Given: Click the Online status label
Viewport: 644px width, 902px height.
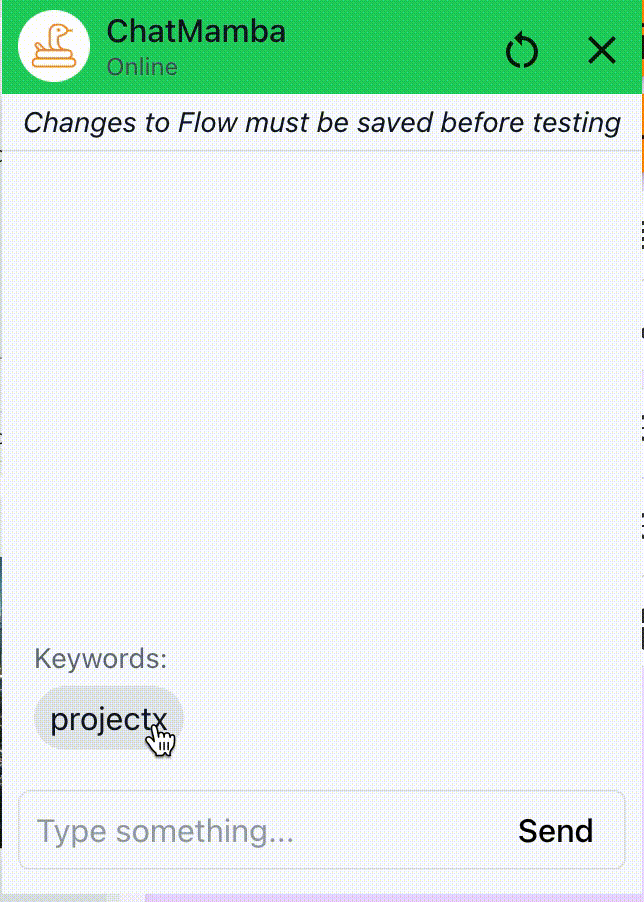Looking at the screenshot, I should coord(142,67).
